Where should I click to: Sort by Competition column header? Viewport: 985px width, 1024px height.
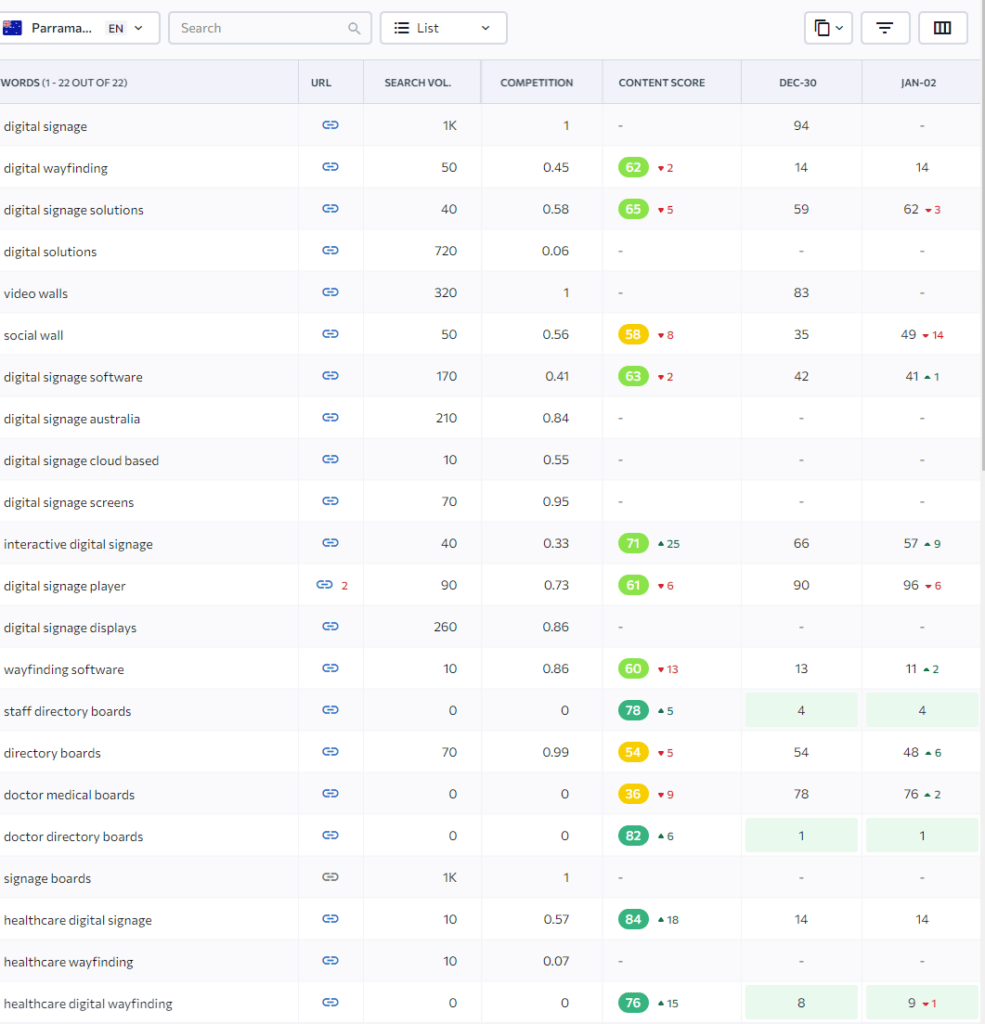536,82
